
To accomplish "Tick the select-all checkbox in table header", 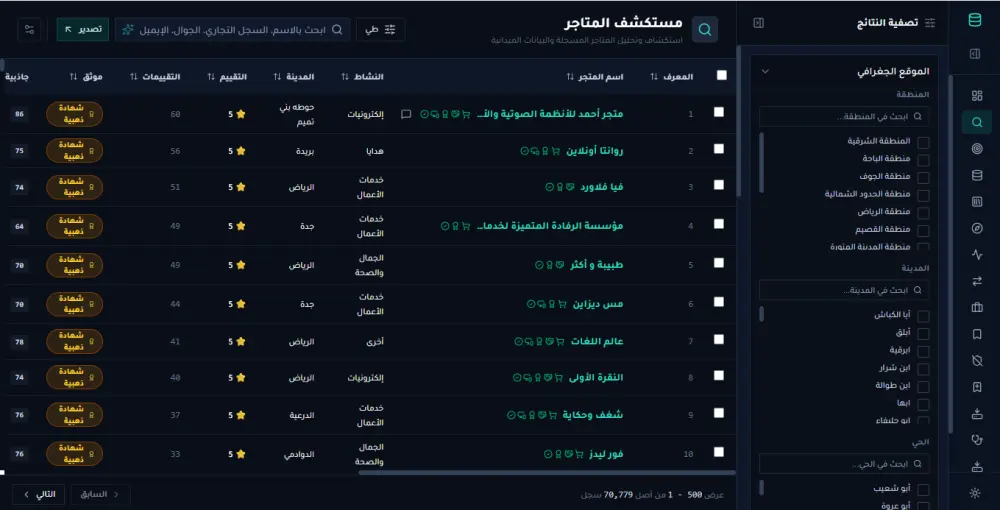I will click(721, 75).
